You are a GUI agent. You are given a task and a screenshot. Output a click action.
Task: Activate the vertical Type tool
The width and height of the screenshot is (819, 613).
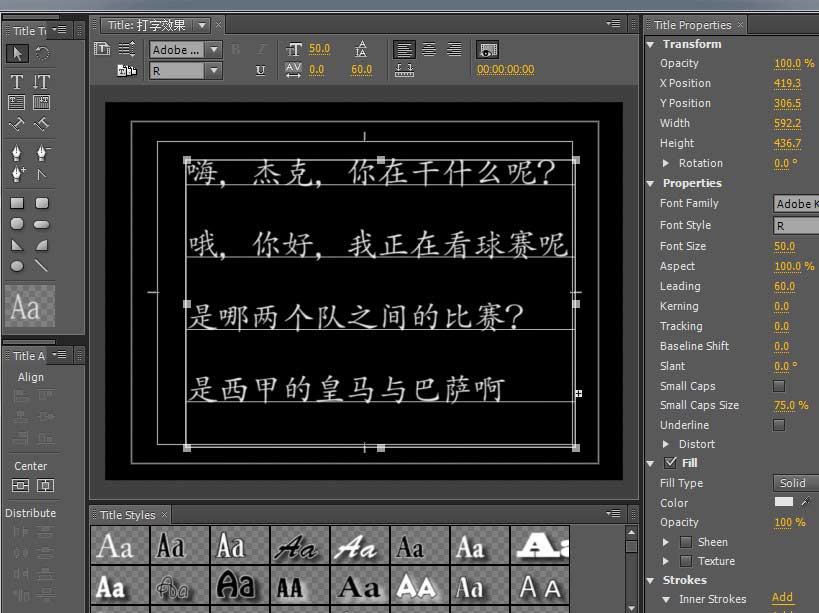point(41,81)
